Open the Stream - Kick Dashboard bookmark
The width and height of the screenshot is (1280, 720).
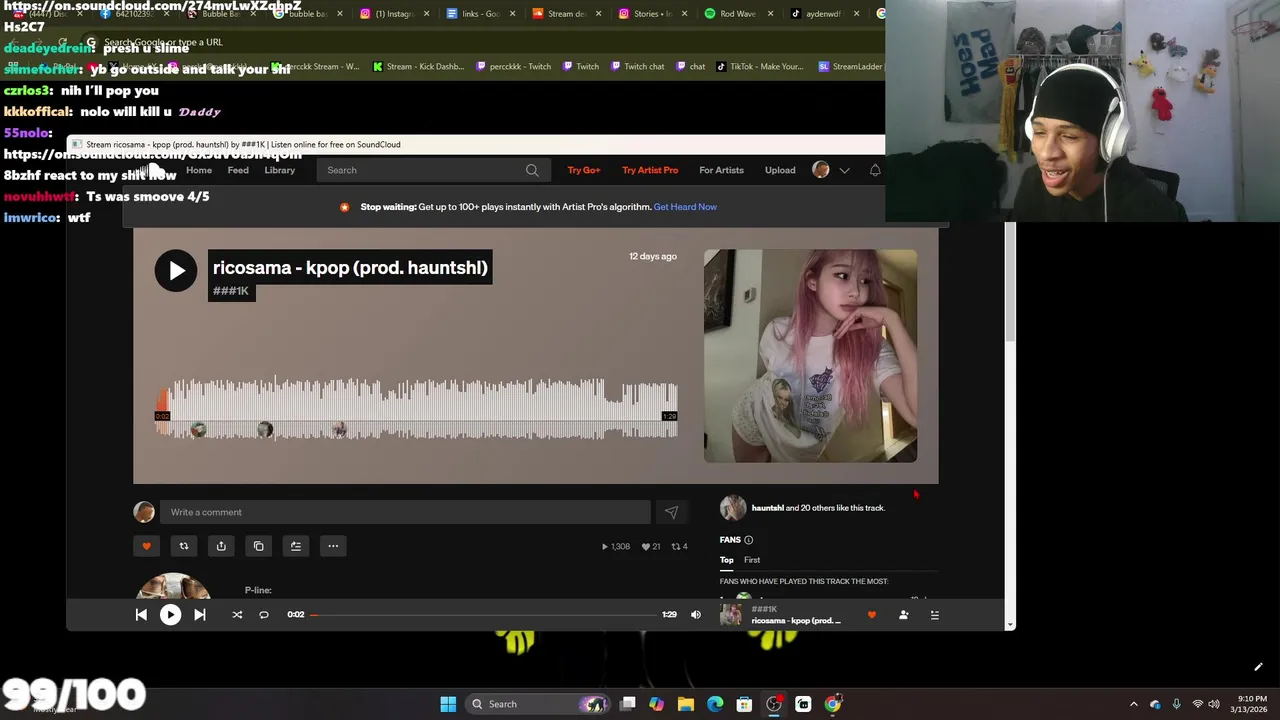coord(418,67)
